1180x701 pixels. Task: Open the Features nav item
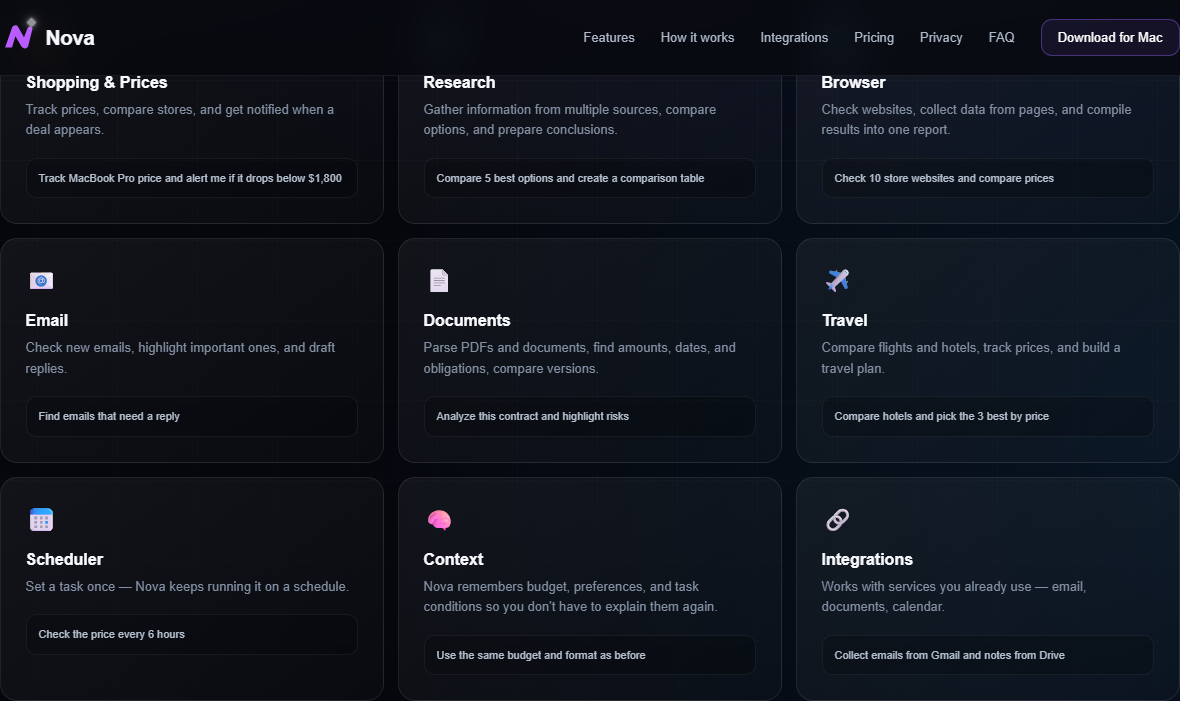point(609,38)
